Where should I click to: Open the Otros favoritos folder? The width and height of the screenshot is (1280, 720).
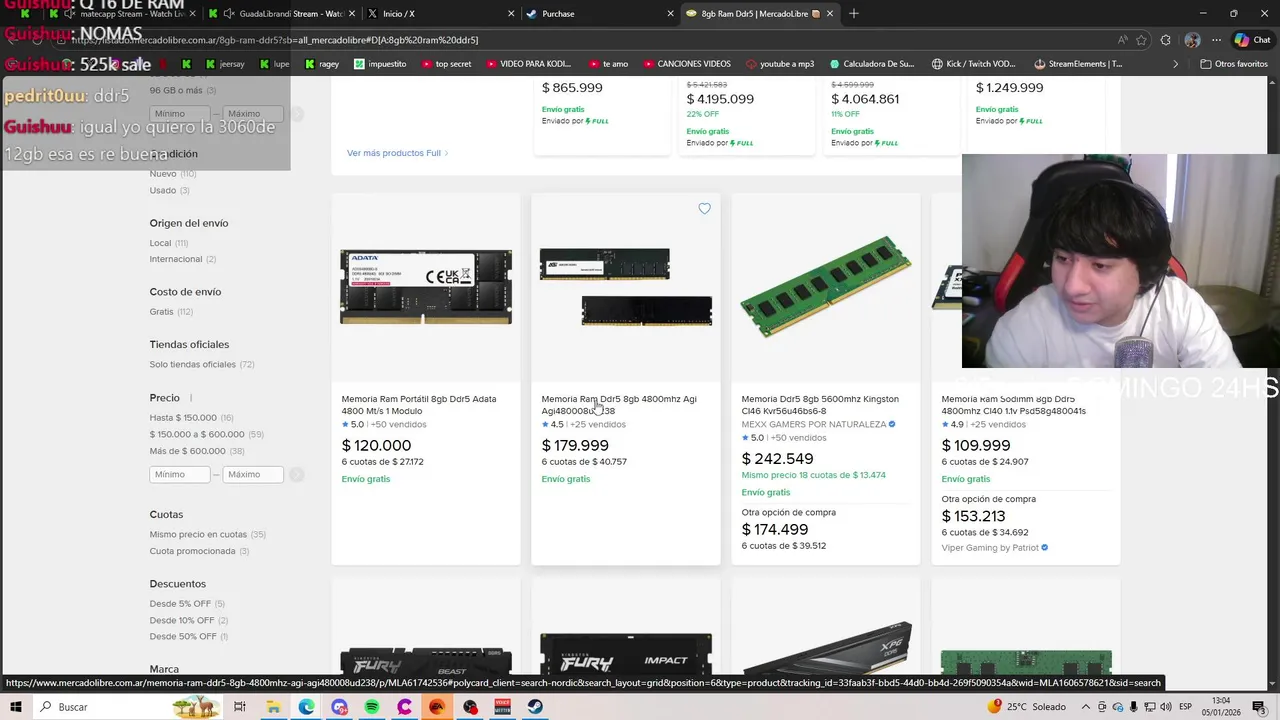point(1234,64)
